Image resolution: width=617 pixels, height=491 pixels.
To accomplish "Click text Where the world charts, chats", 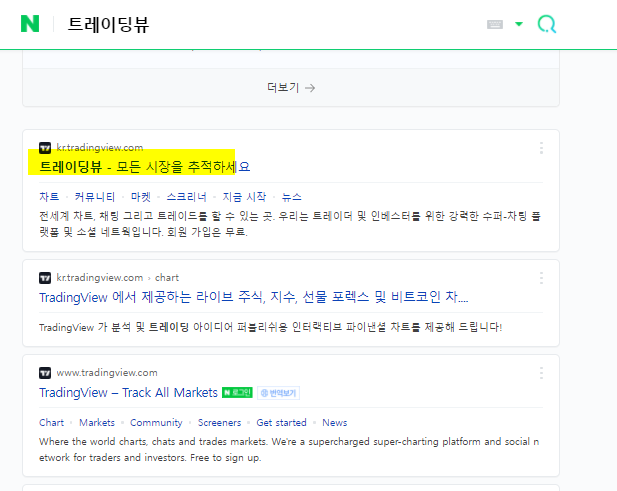I will coord(289,450).
